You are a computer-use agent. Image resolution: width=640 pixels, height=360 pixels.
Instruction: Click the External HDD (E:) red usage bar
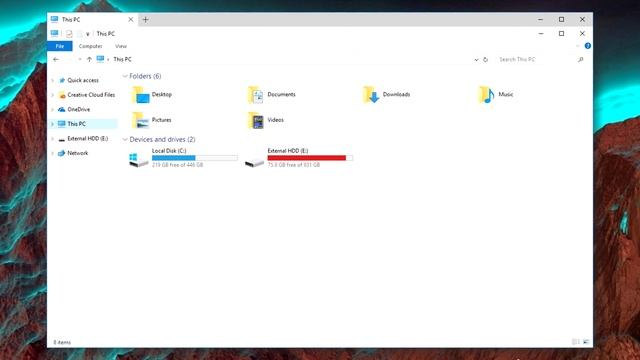(310, 158)
